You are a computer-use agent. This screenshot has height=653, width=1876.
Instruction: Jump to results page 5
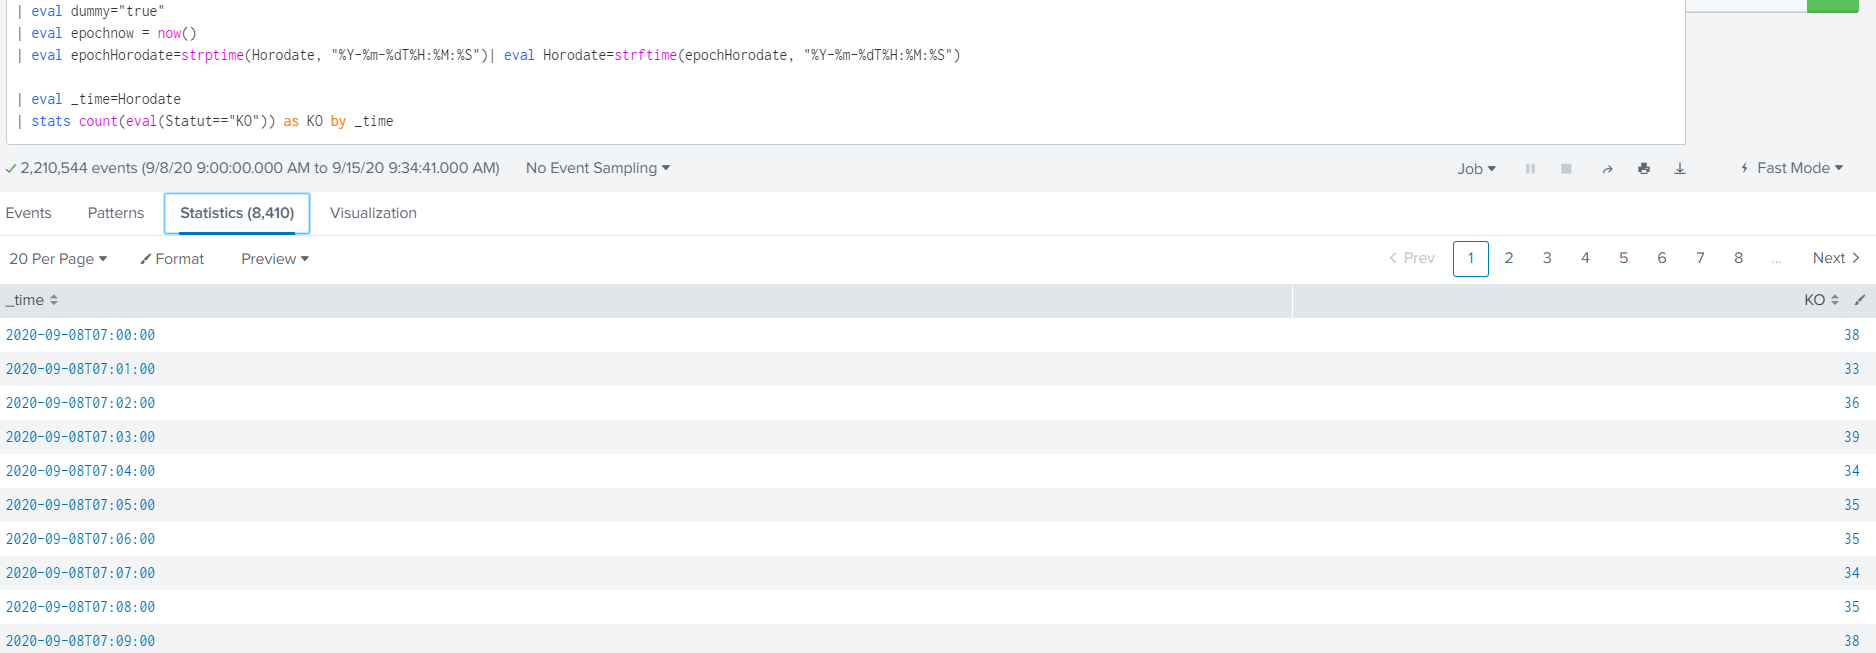(1623, 258)
